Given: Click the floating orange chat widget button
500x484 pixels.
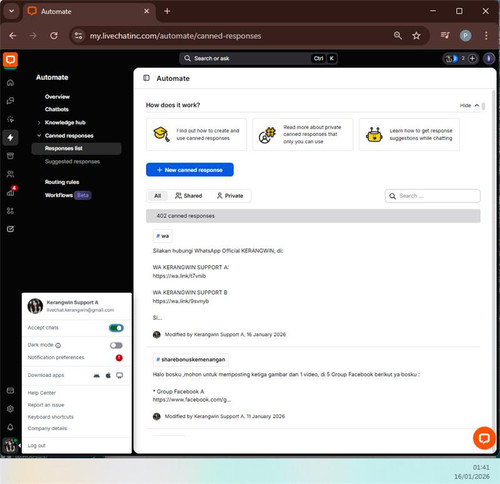Looking at the screenshot, I should point(484,438).
